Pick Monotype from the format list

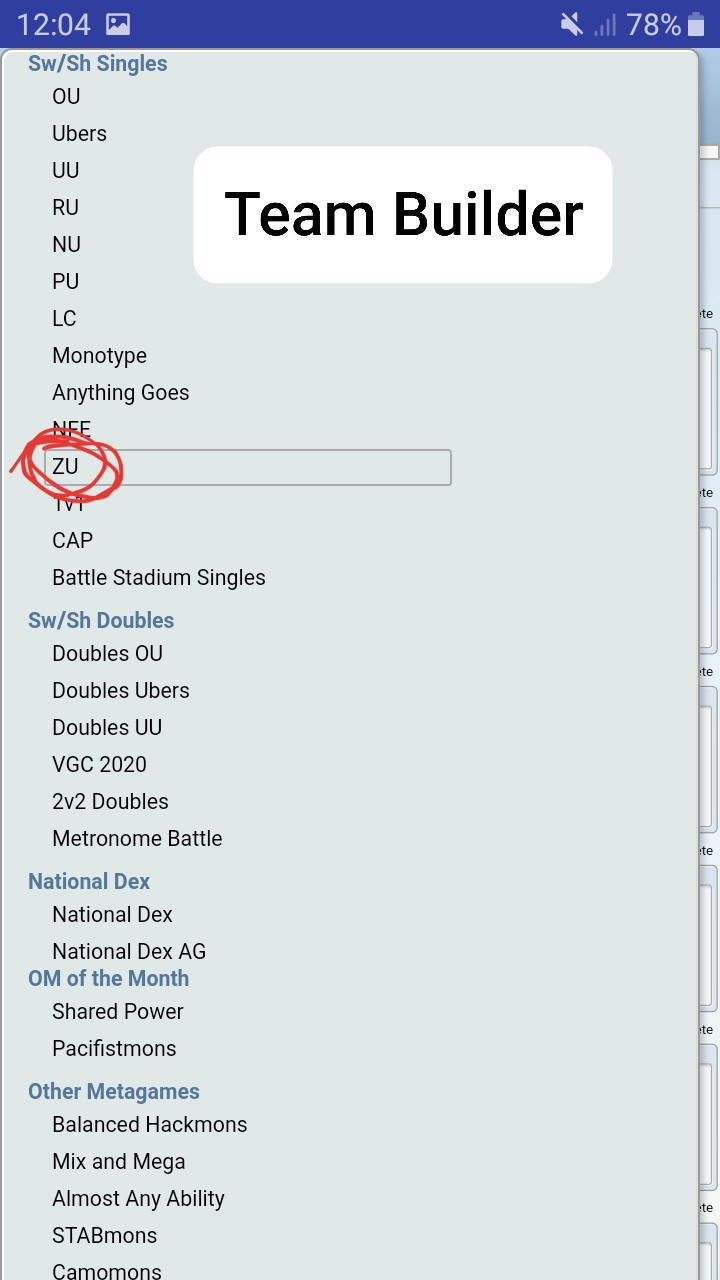[x=99, y=356]
